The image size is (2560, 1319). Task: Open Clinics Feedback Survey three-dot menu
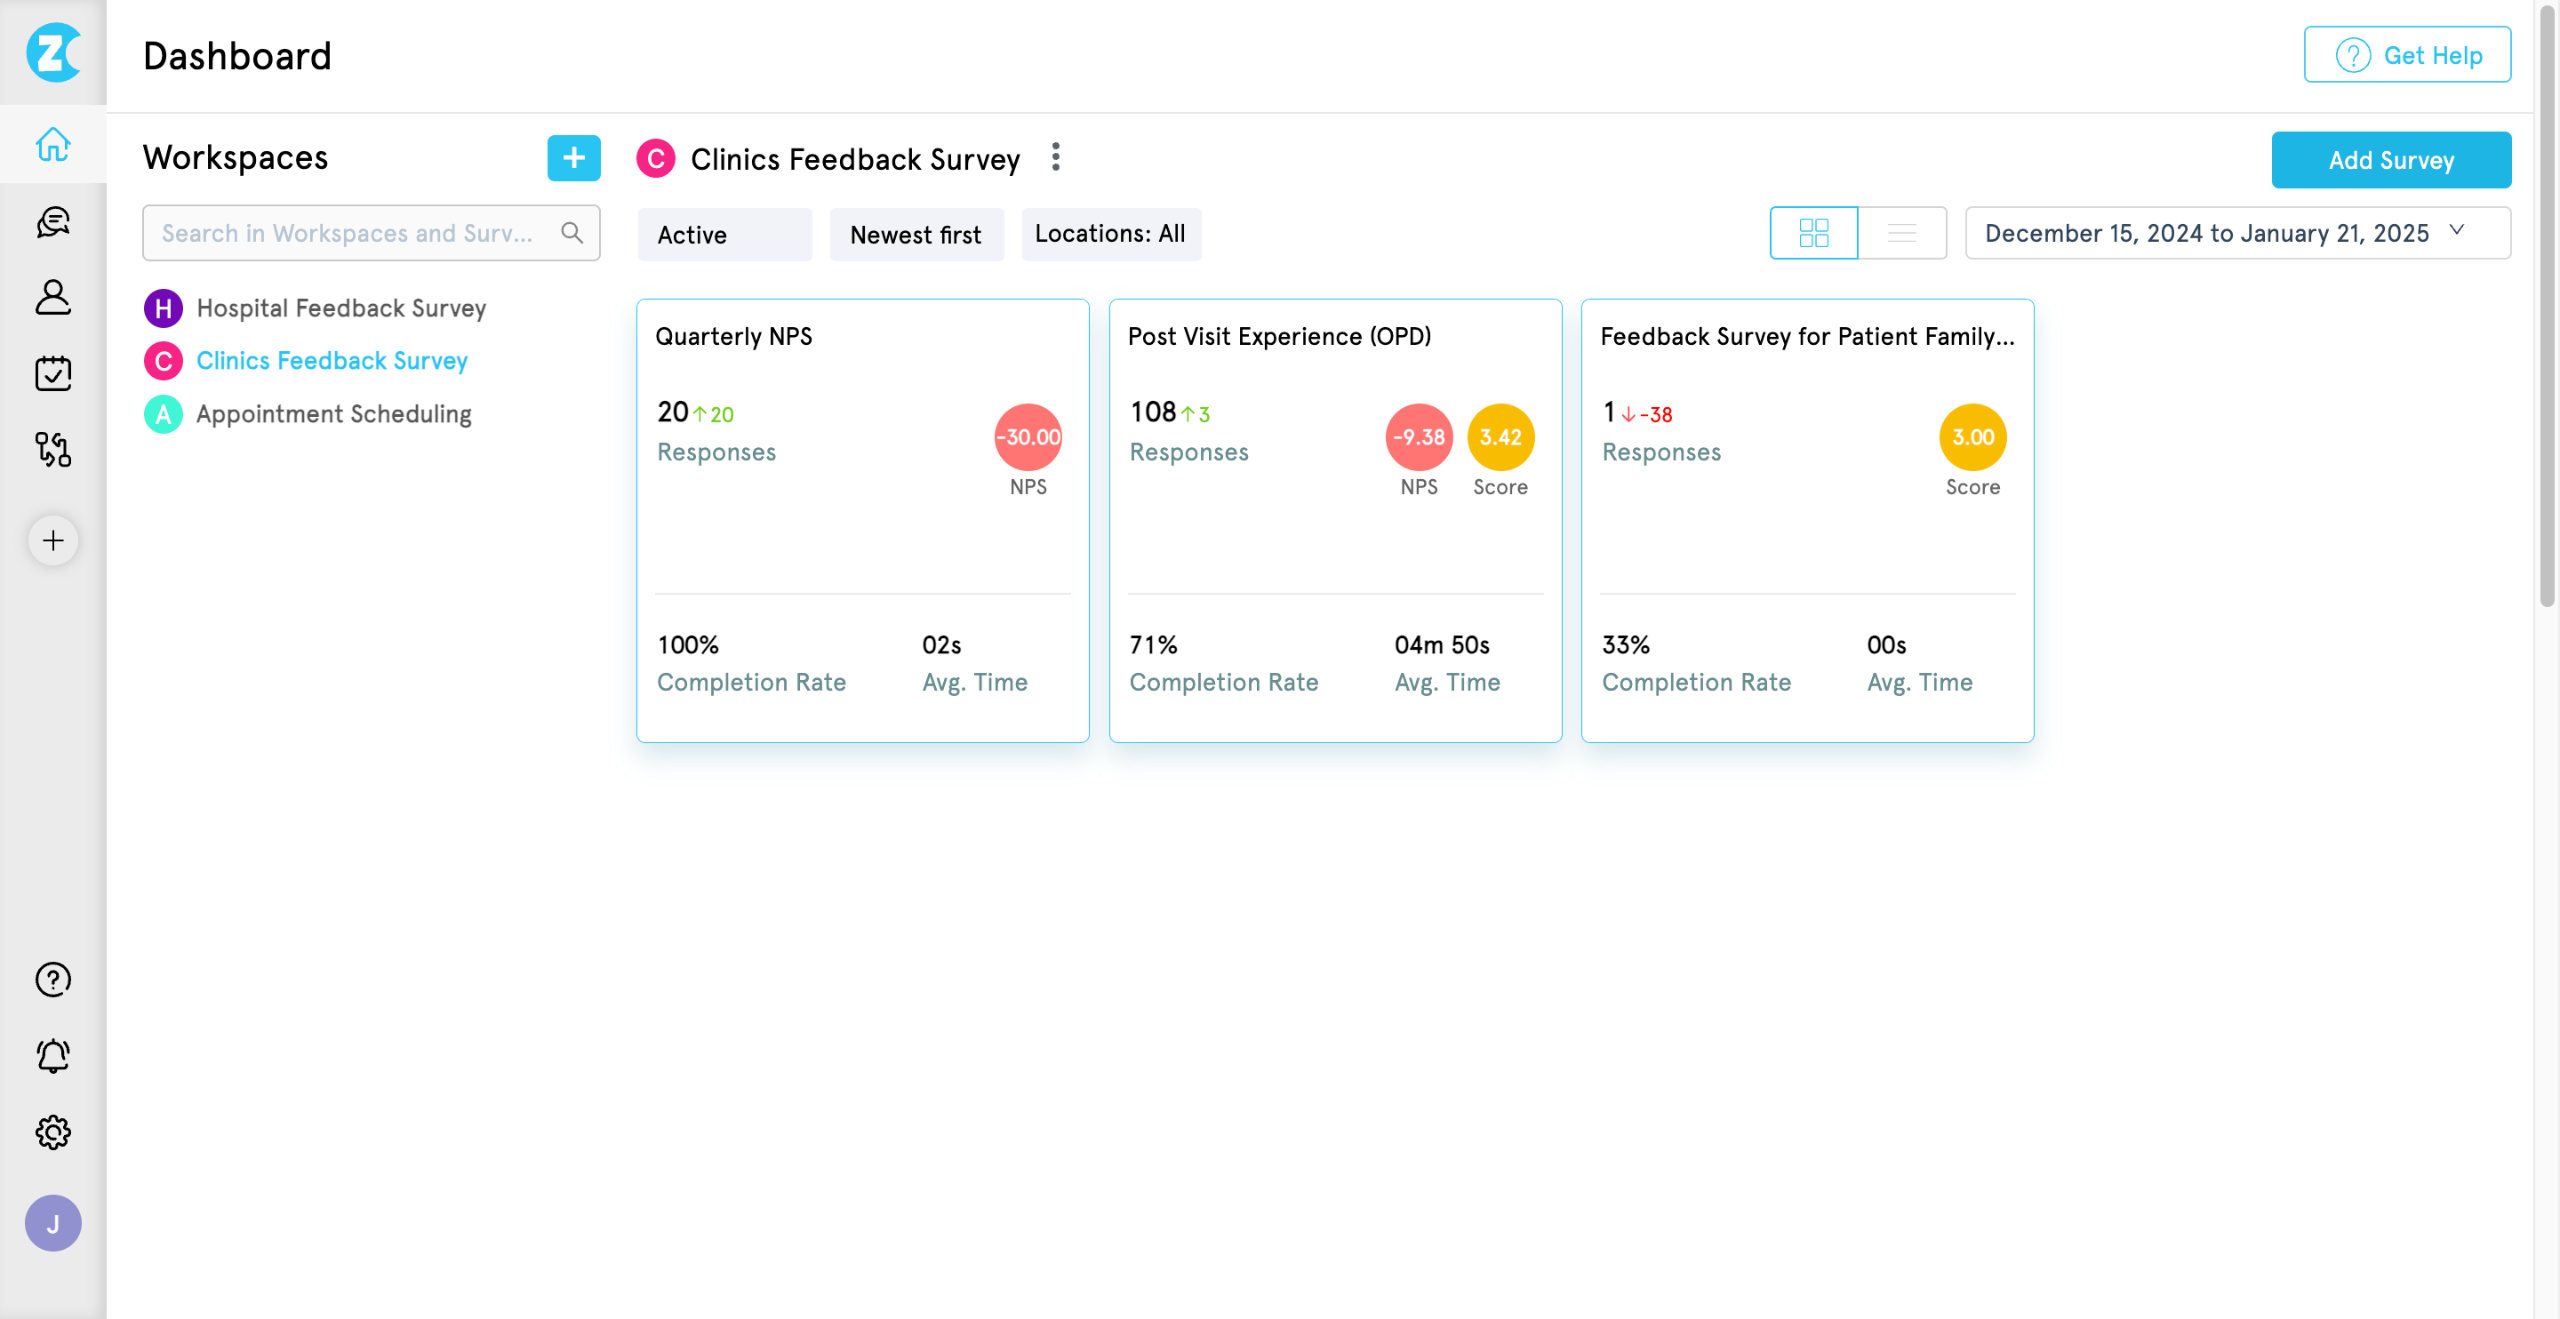[x=1056, y=158]
